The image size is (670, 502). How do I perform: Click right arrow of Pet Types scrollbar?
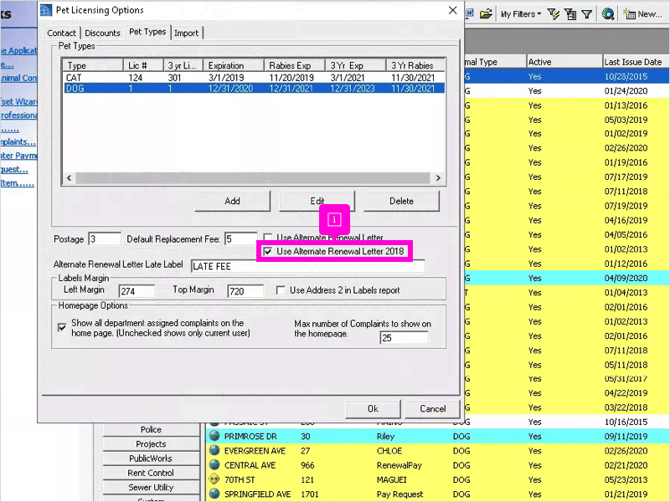pos(438,178)
